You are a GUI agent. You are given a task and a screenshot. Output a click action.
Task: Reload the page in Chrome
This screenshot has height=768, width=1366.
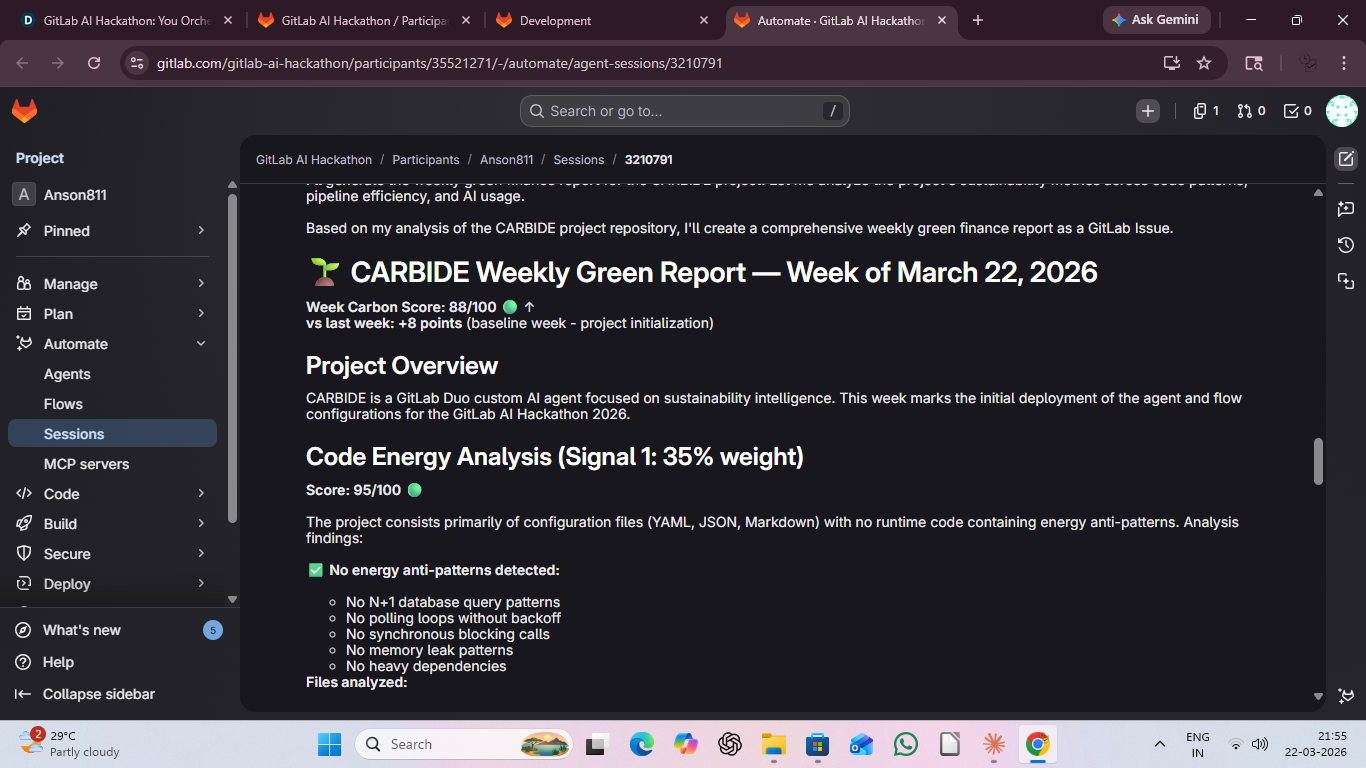pyautogui.click(x=94, y=63)
